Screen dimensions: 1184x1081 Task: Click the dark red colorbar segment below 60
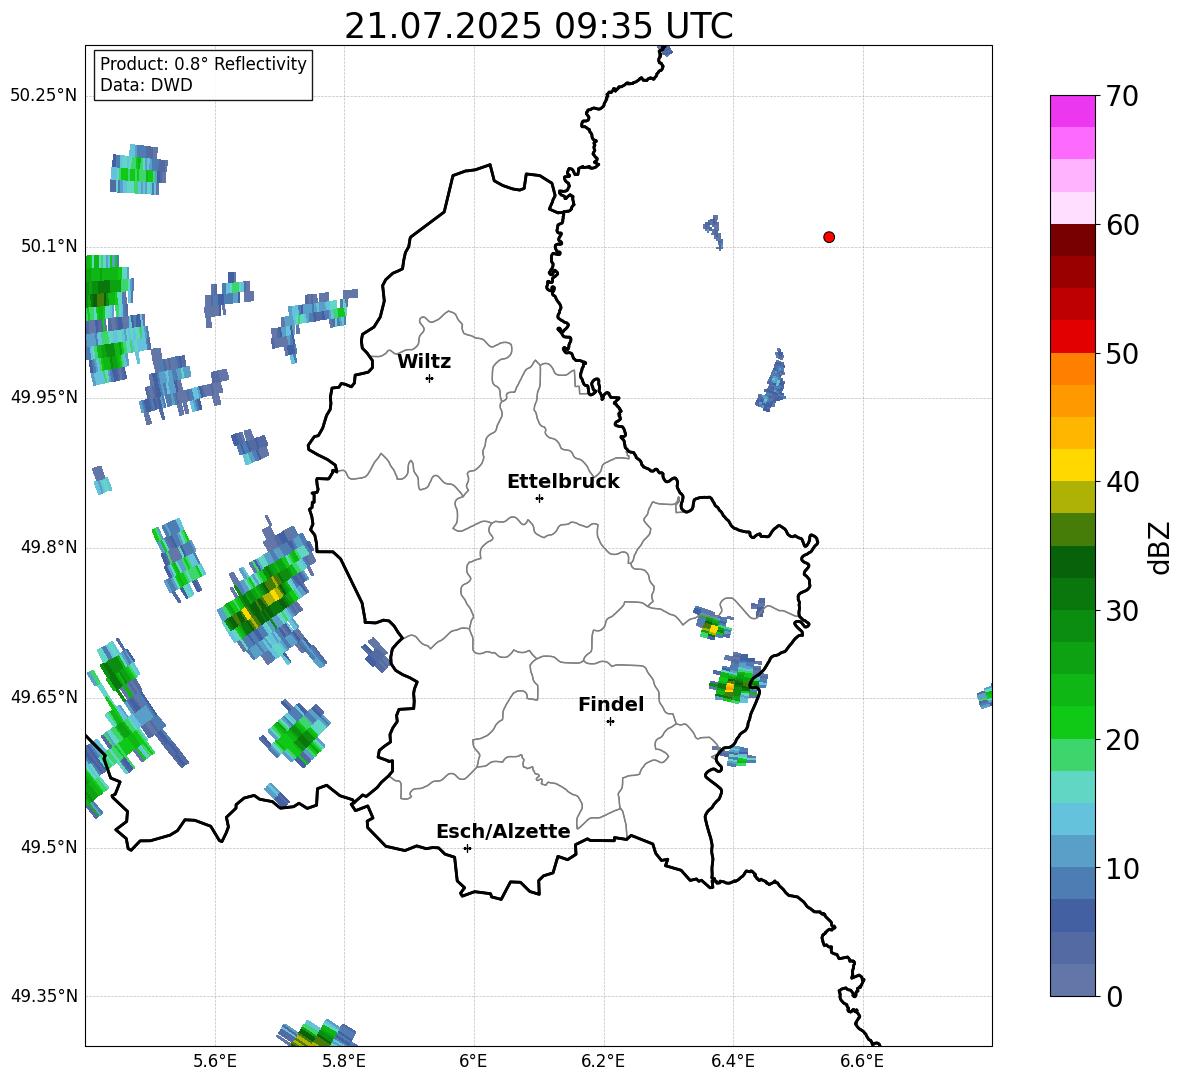[x=1072, y=240]
